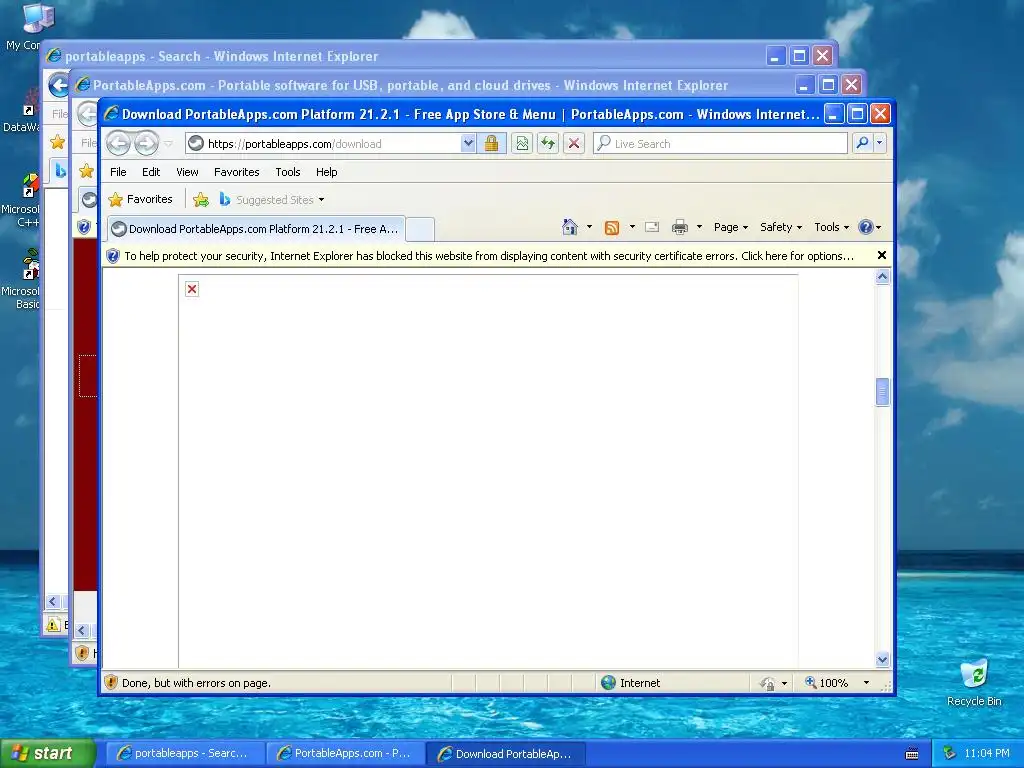Click the vertical scrollbar down arrow
This screenshot has height=768, width=1024.
[882, 660]
